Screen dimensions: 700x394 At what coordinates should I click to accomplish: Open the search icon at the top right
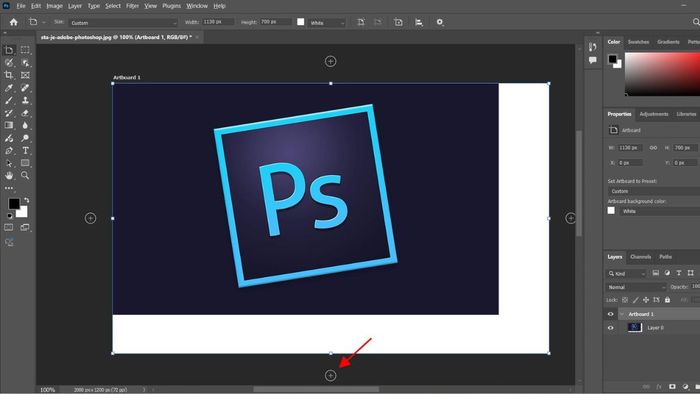tap(696, 22)
